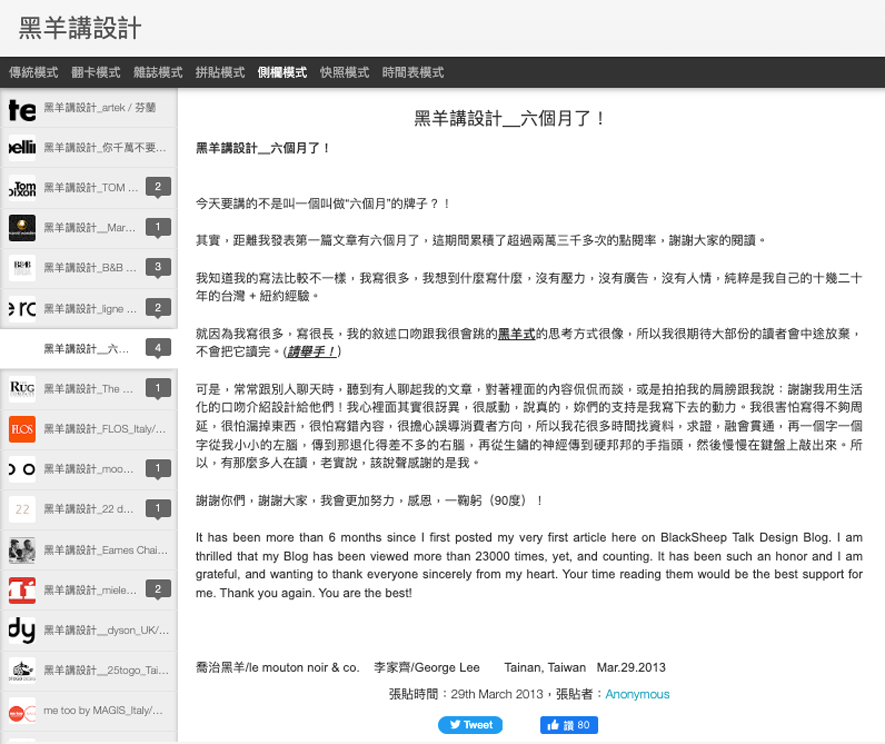This screenshot has width=885, height=744.
Task: Open the Anonymous author link
Action: pos(637,694)
